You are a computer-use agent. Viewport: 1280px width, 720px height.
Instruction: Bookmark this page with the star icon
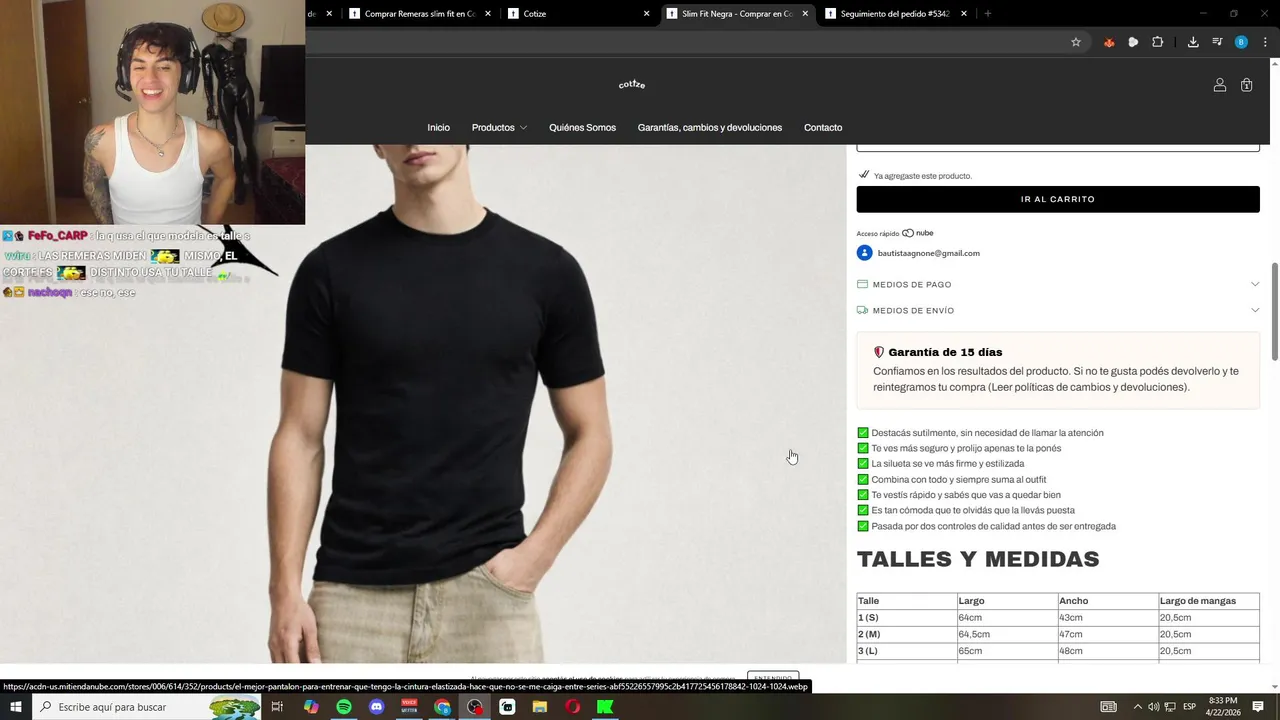click(1076, 42)
